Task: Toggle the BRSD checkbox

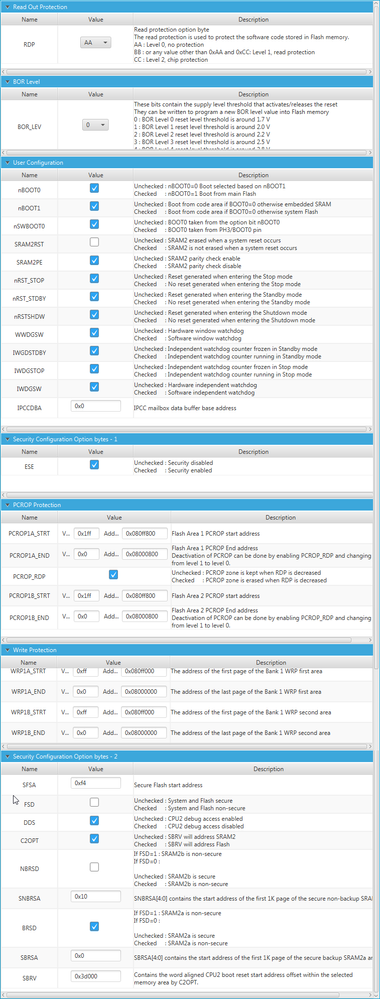Action: pos(94,926)
